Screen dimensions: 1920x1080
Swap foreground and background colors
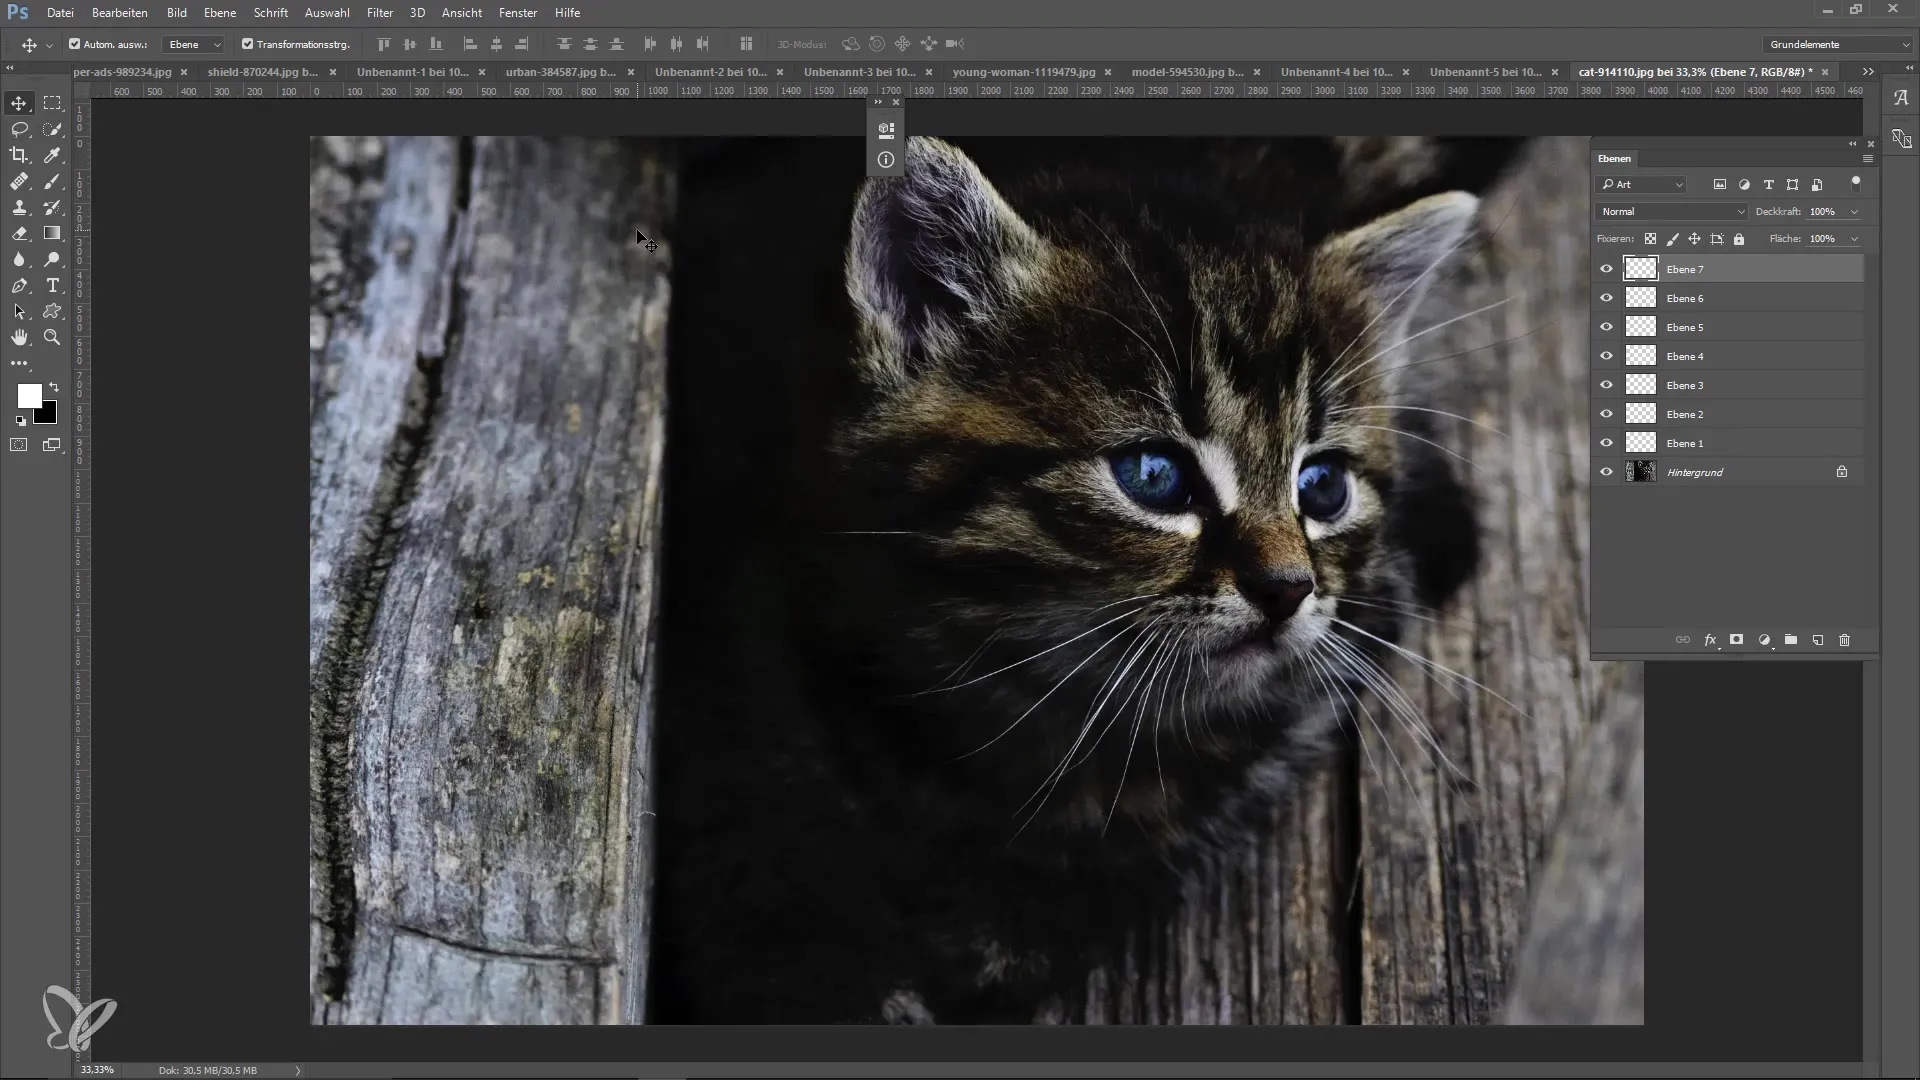[x=54, y=387]
